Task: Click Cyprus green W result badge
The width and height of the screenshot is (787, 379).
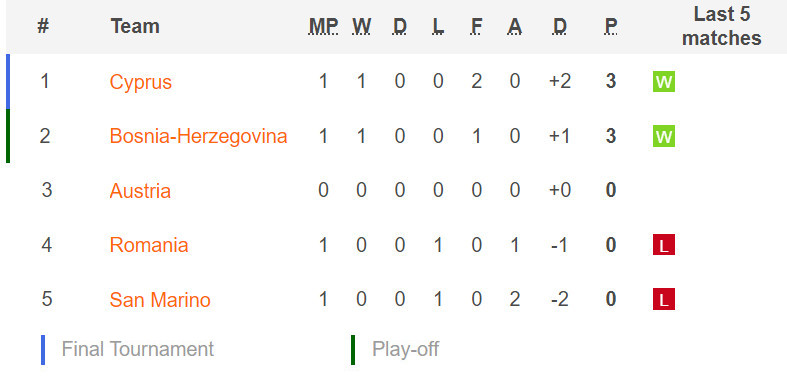Action: coord(664,82)
